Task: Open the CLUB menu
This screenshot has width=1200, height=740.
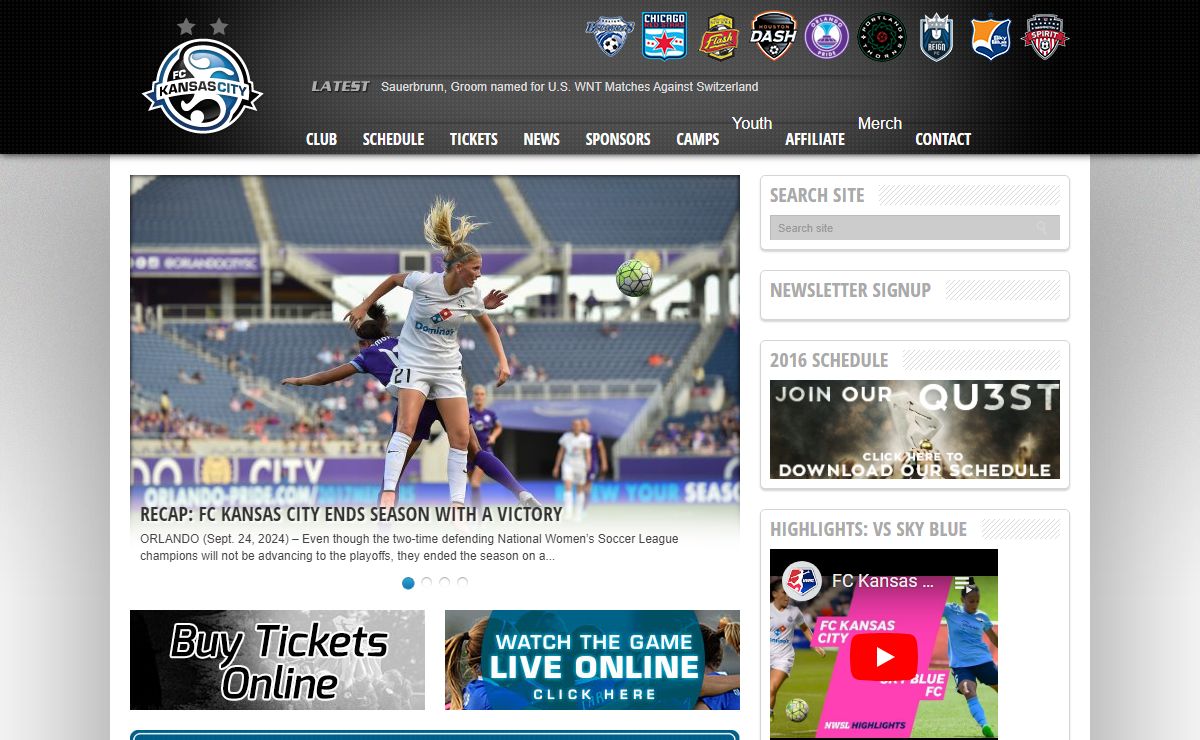Action: click(x=321, y=139)
